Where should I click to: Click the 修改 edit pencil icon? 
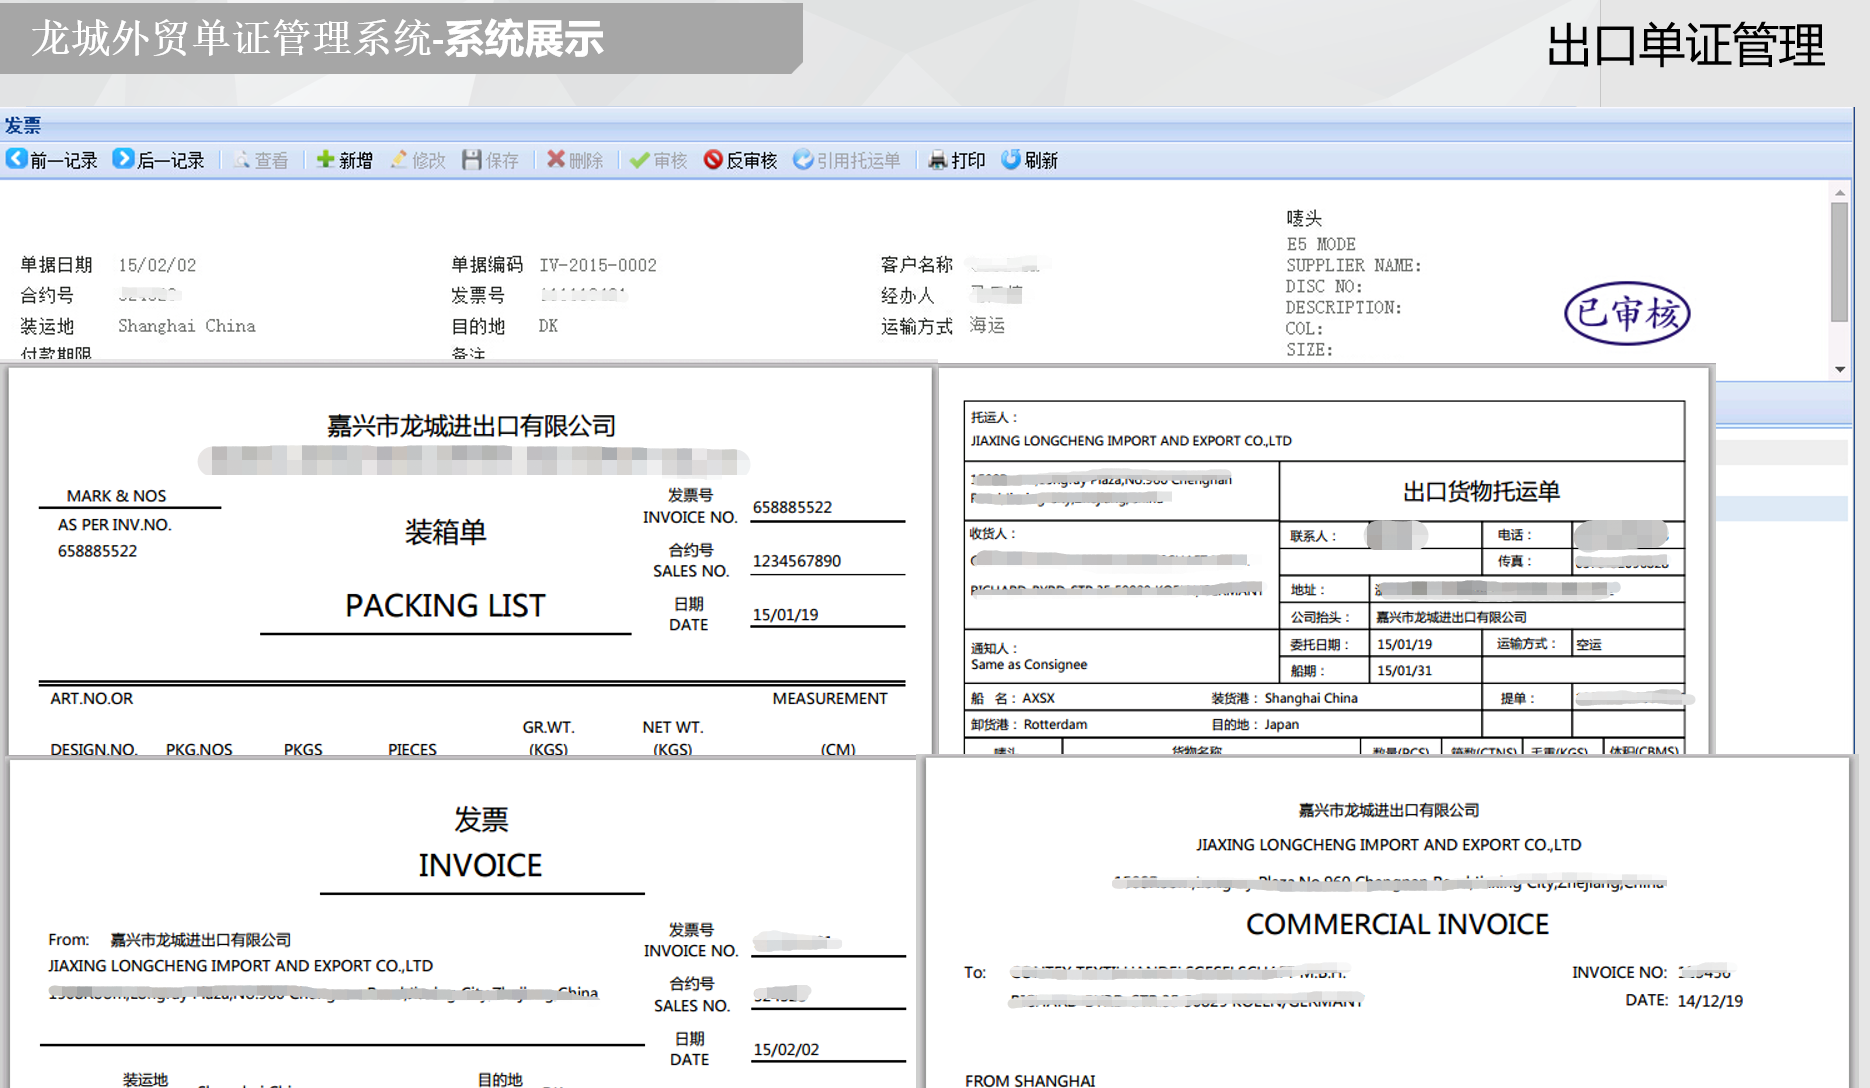tap(399, 160)
